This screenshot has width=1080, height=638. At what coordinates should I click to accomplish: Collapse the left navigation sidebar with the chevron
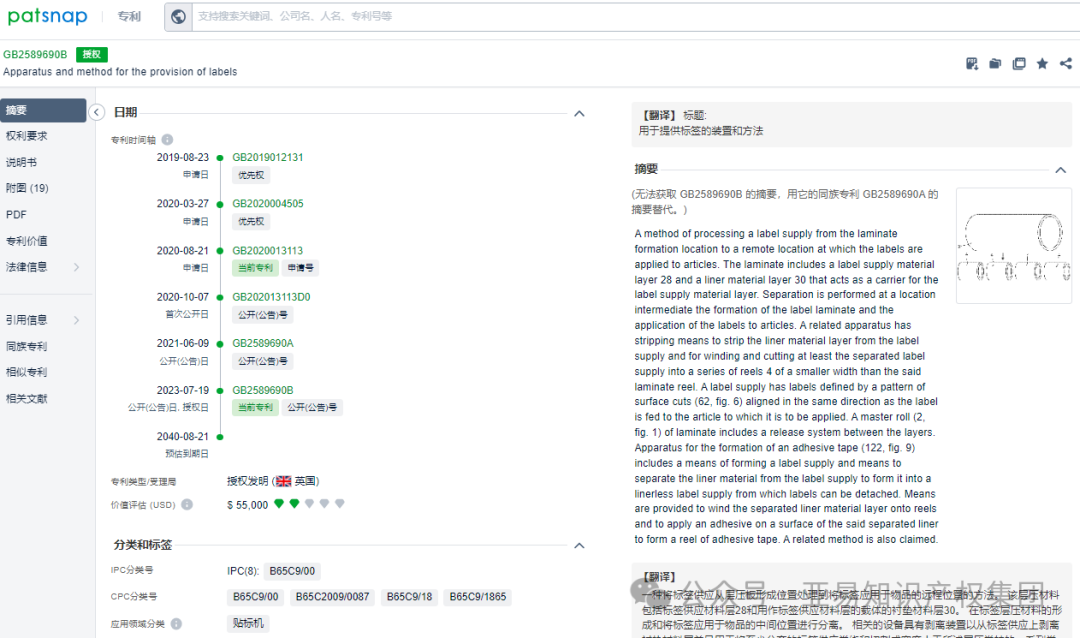[97, 113]
